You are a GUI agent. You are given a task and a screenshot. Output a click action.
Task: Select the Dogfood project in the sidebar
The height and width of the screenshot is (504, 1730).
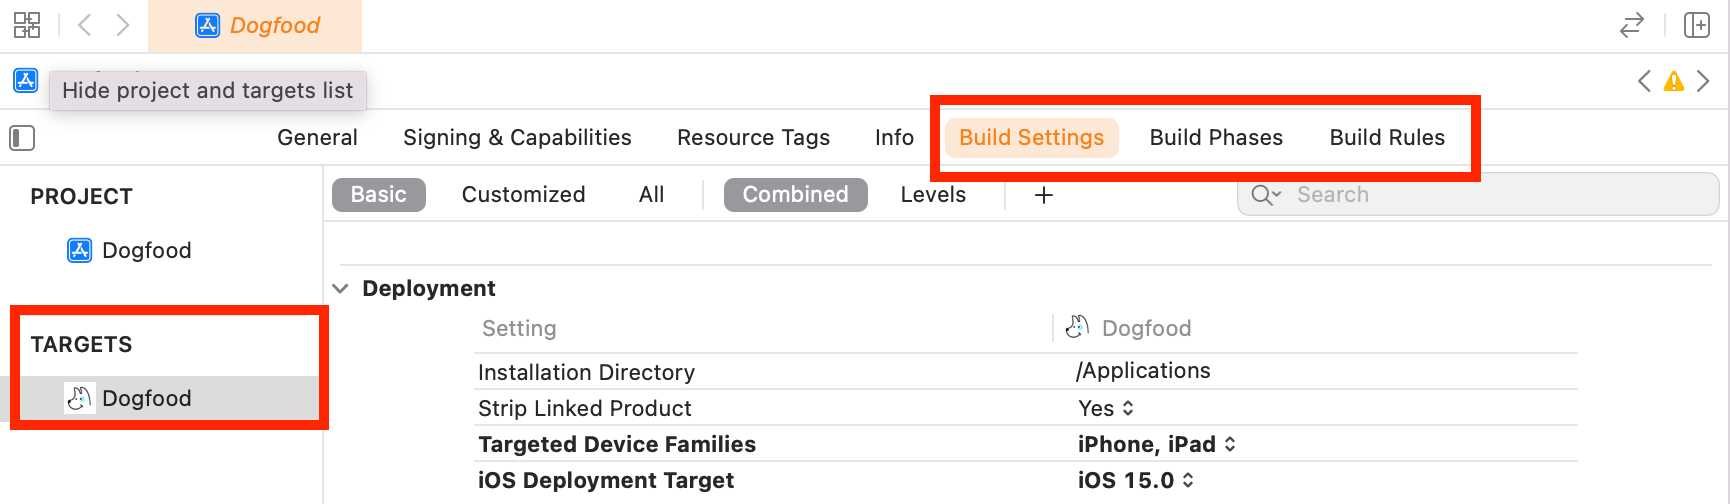click(146, 250)
